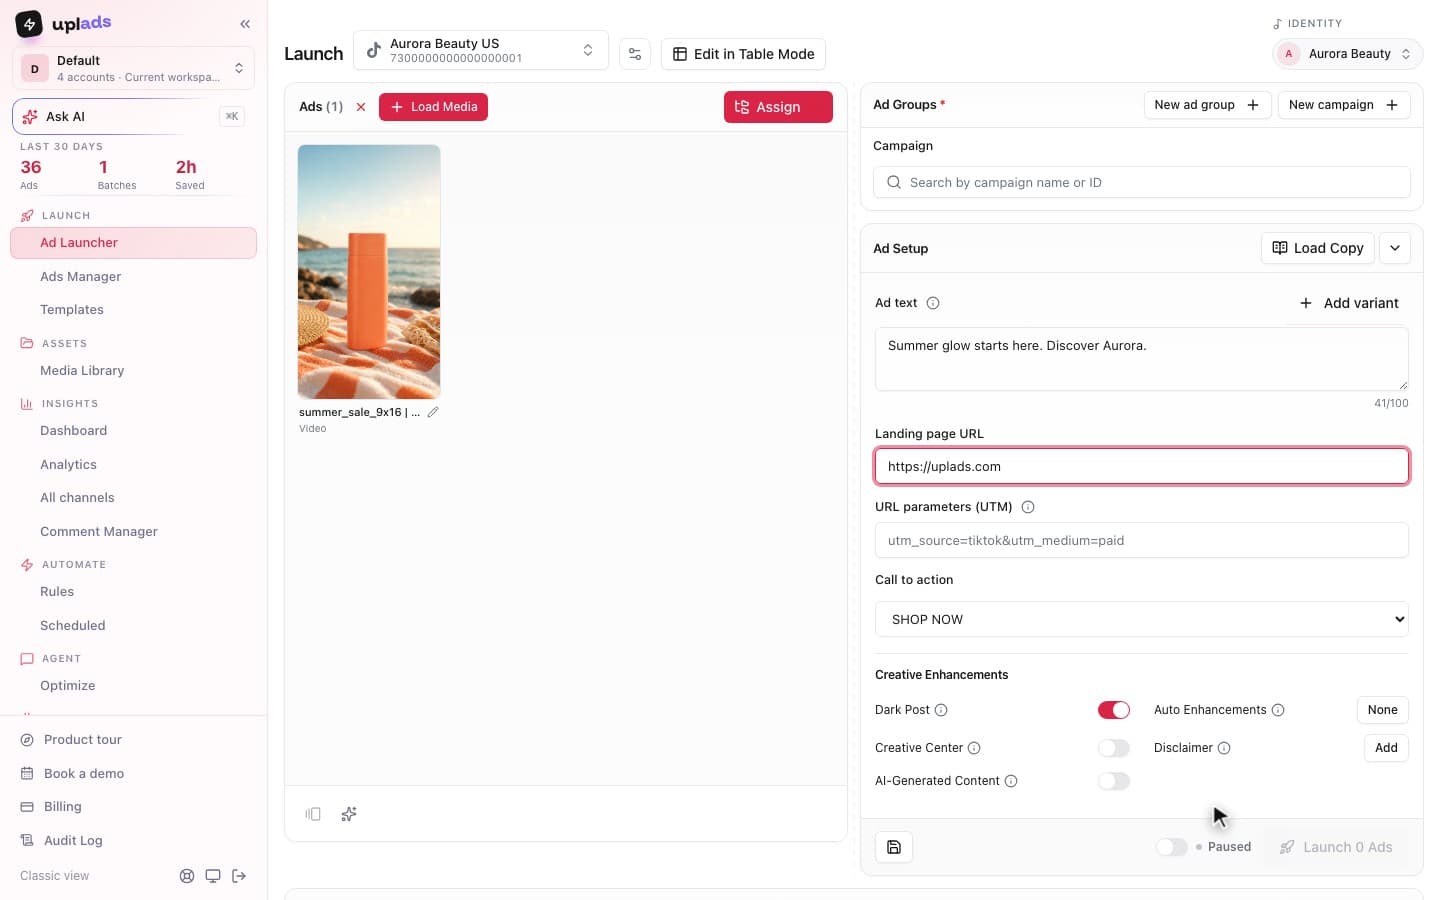Viewport: 1440px width, 900px height.
Task: Open Analytics insights
Action: [68, 465]
